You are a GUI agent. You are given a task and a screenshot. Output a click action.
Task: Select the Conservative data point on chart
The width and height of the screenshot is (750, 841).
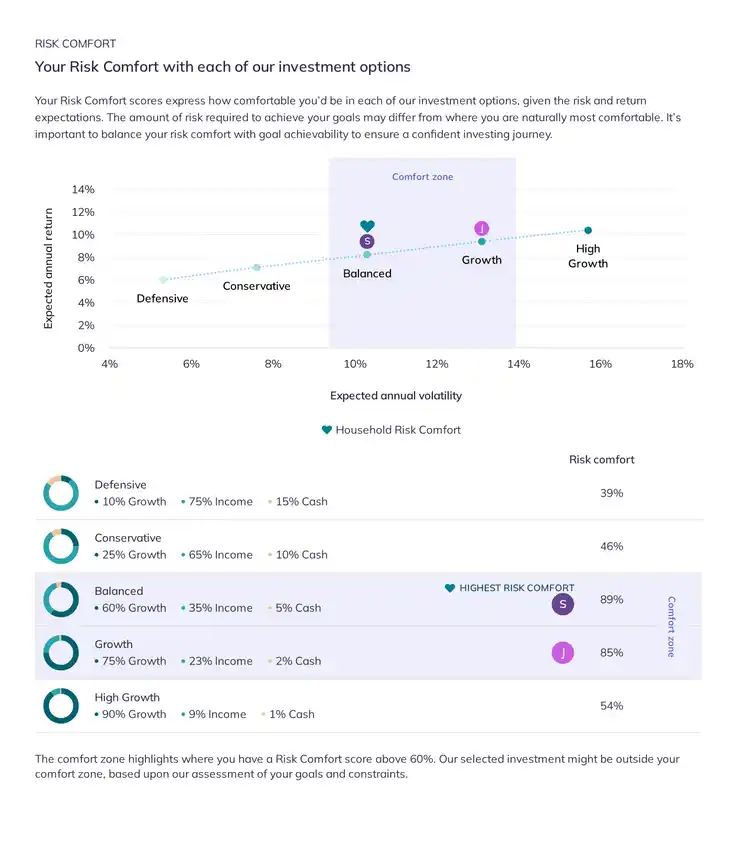click(257, 267)
